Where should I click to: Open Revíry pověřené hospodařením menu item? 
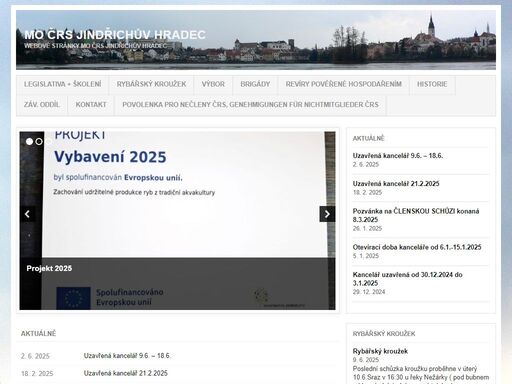point(344,84)
